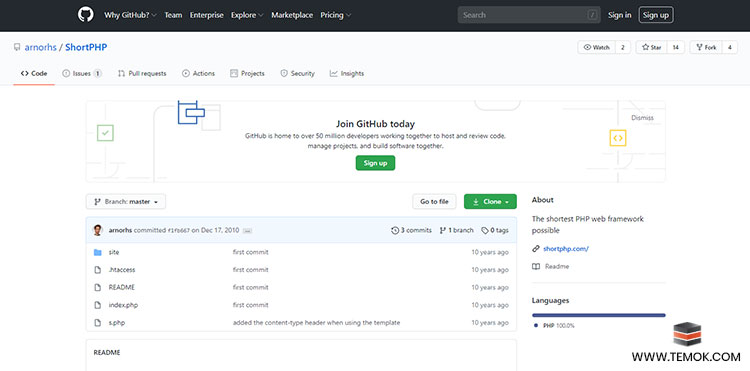The width and height of the screenshot is (750, 371).
Task: Open the green Clone dropdown
Action: tap(490, 202)
